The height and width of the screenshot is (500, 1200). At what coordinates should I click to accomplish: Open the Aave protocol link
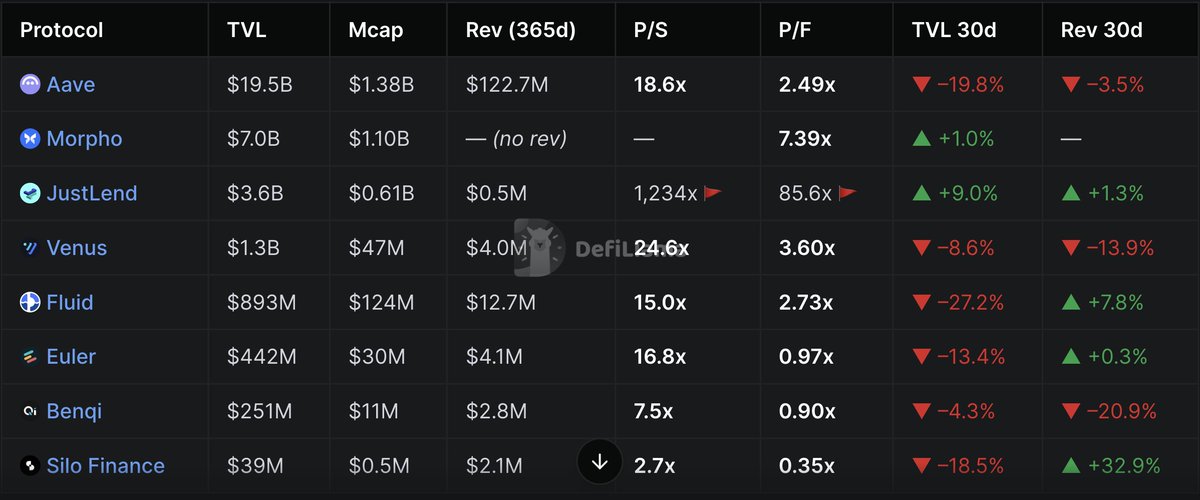(x=71, y=85)
